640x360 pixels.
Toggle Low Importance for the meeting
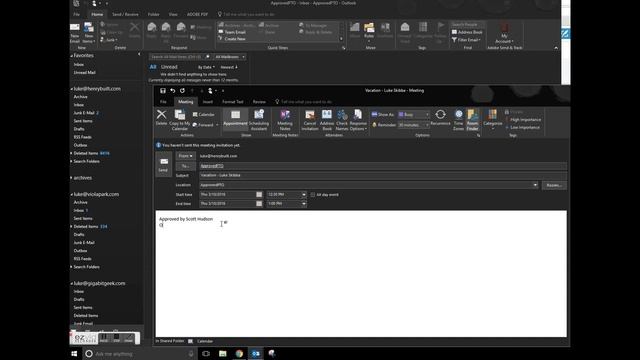522,127
